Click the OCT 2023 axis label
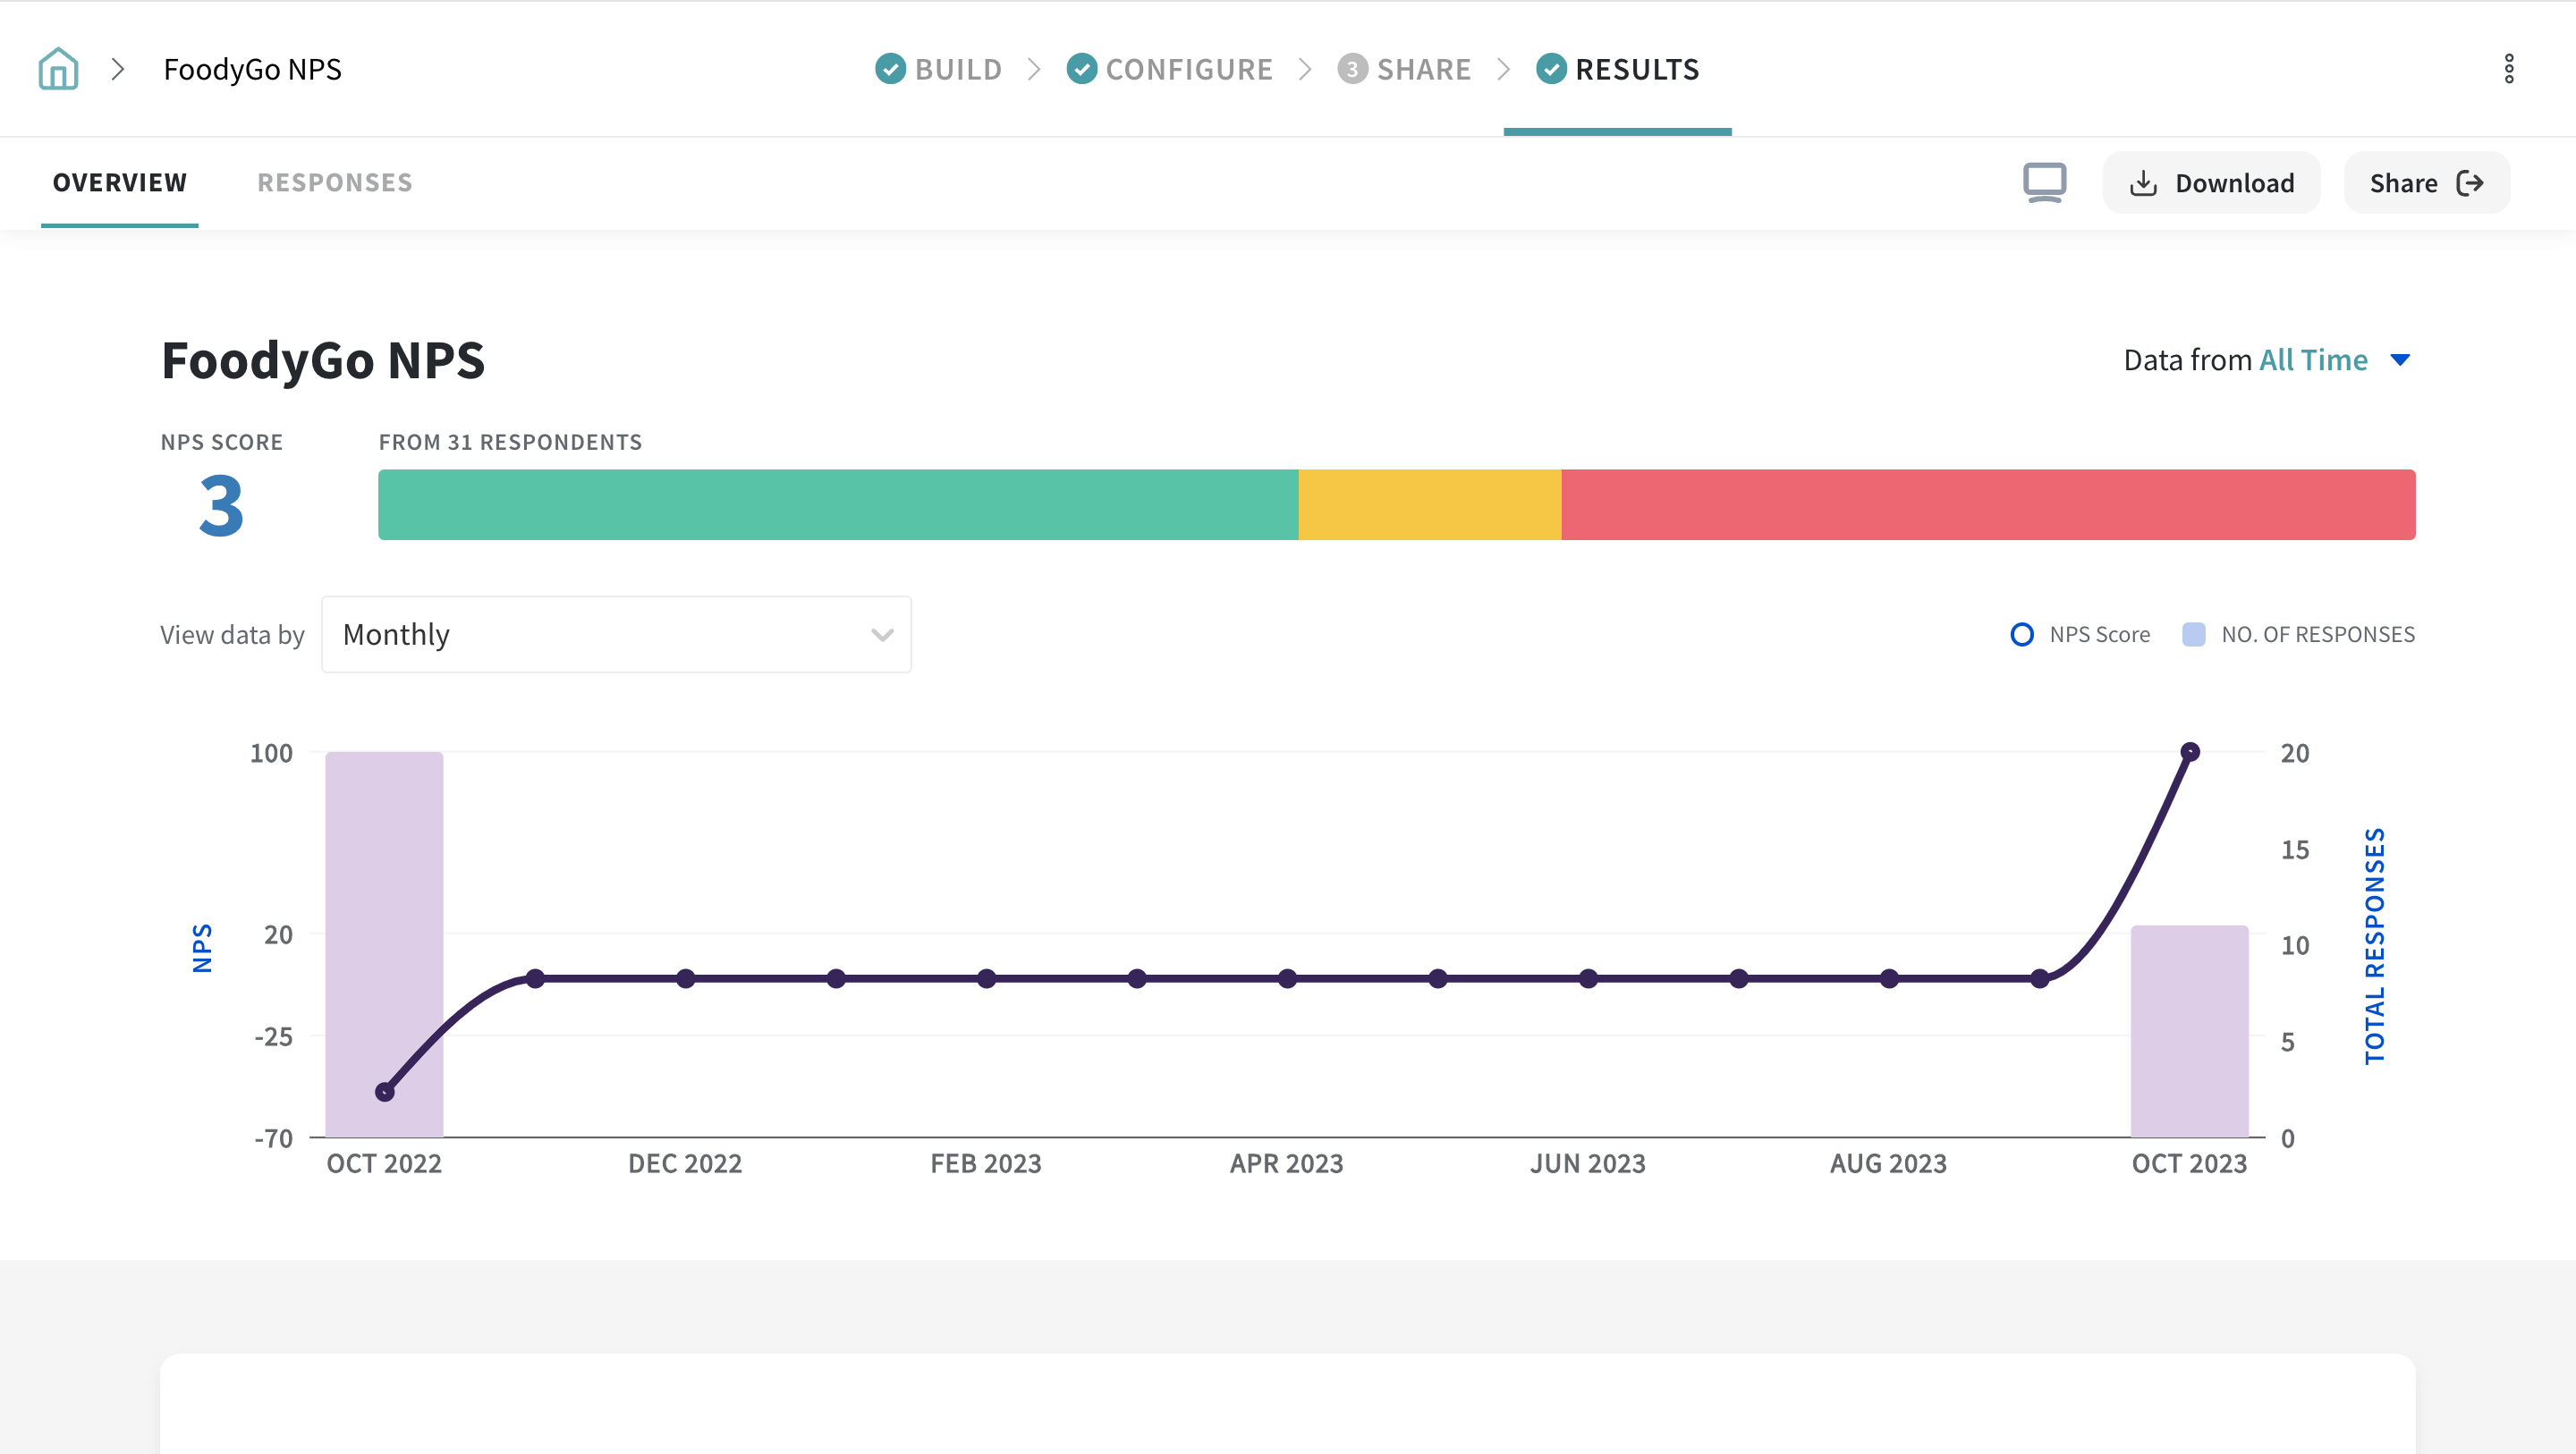The width and height of the screenshot is (2576, 1454). pos(2189,1164)
